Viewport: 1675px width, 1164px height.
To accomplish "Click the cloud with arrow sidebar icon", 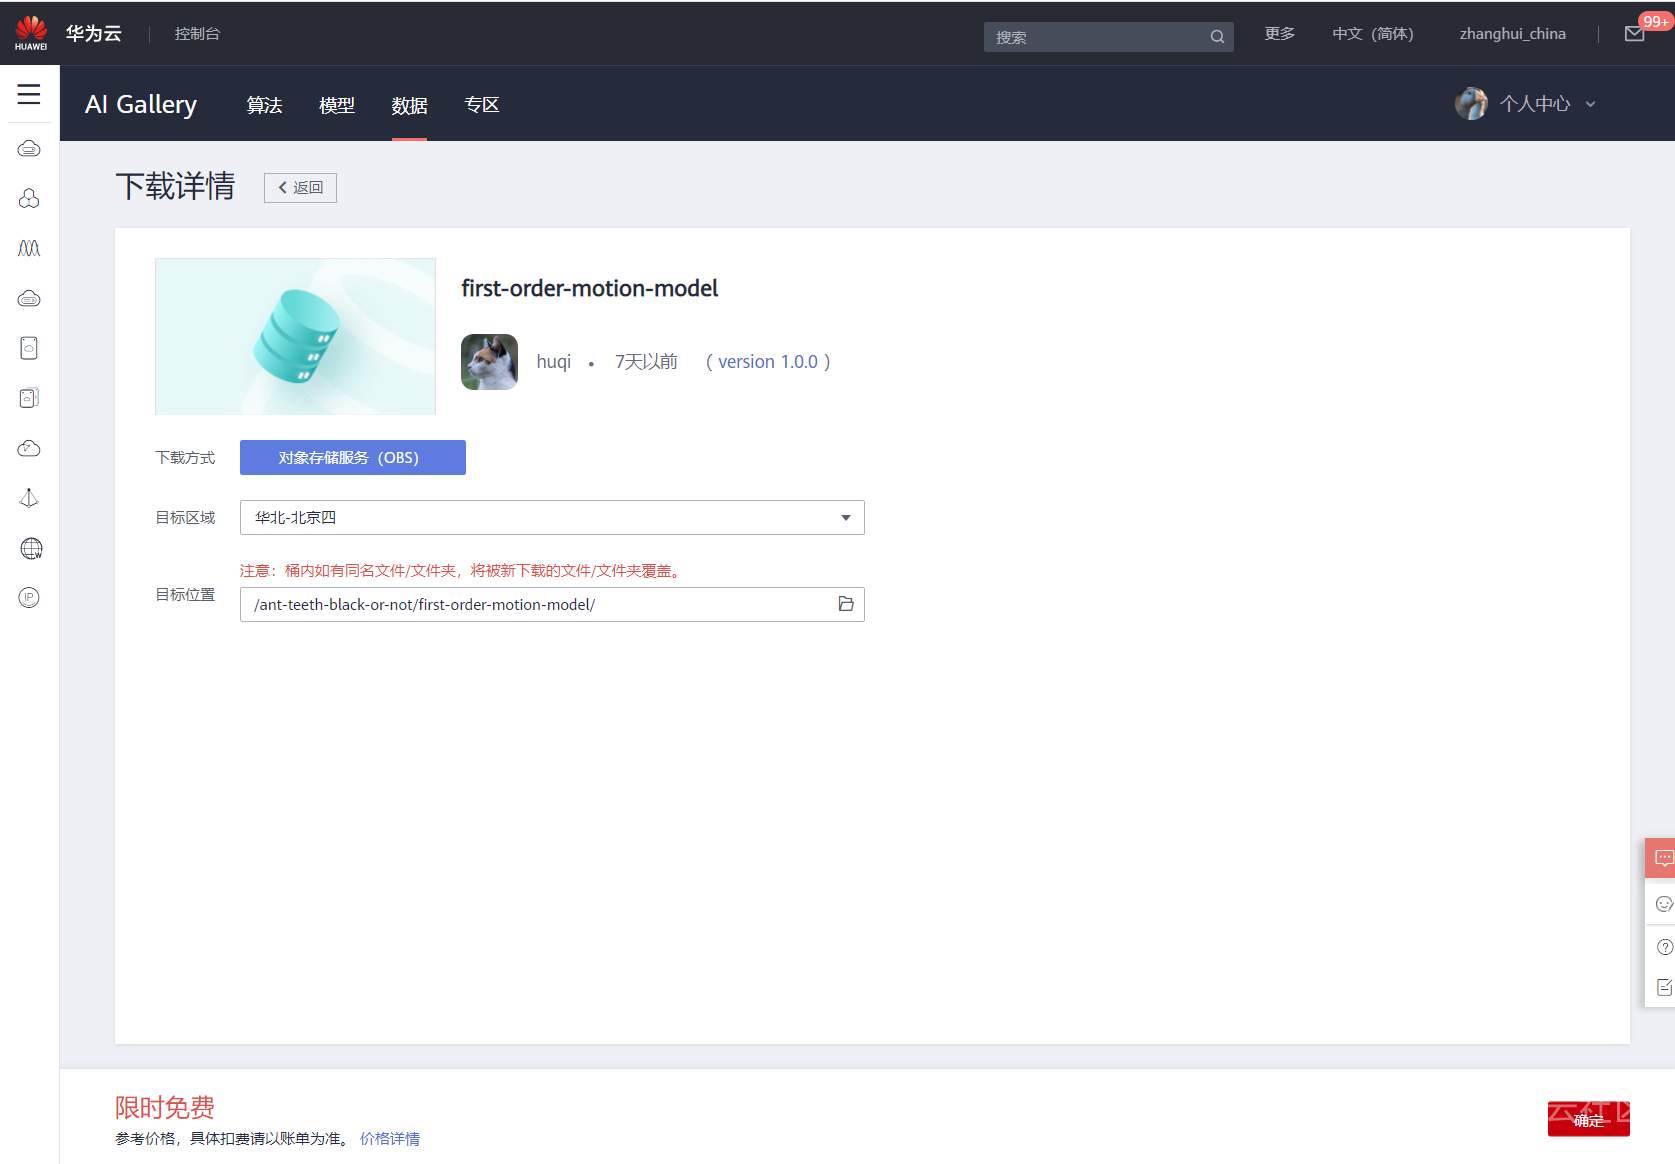I will coord(29,448).
